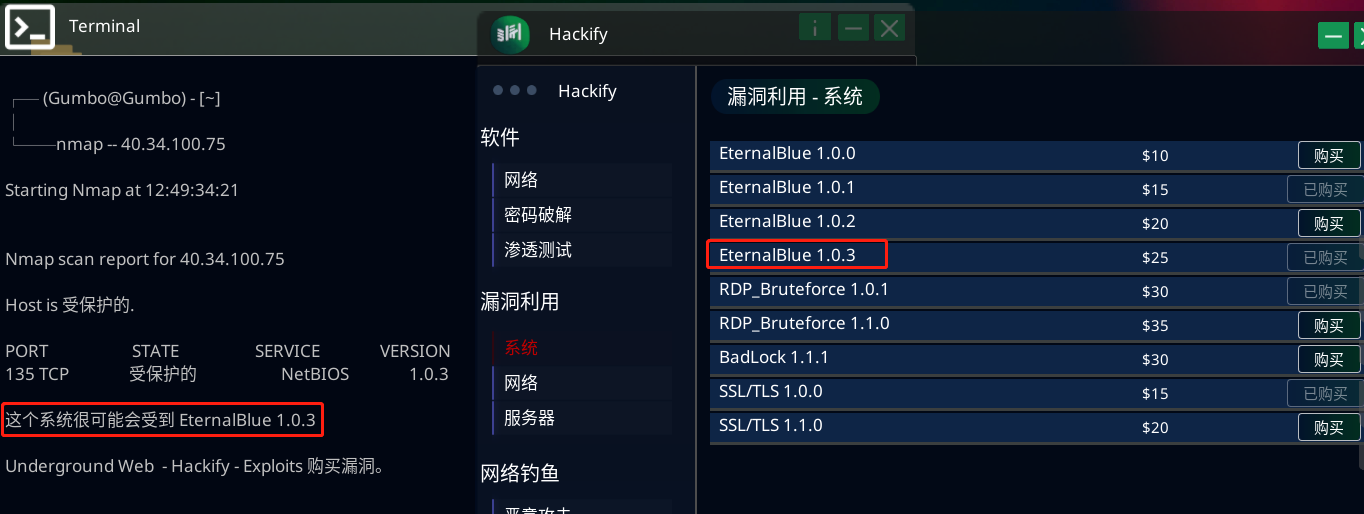Select the 密码破解 category
This screenshot has width=1364, height=514.
[x=538, y=215]
